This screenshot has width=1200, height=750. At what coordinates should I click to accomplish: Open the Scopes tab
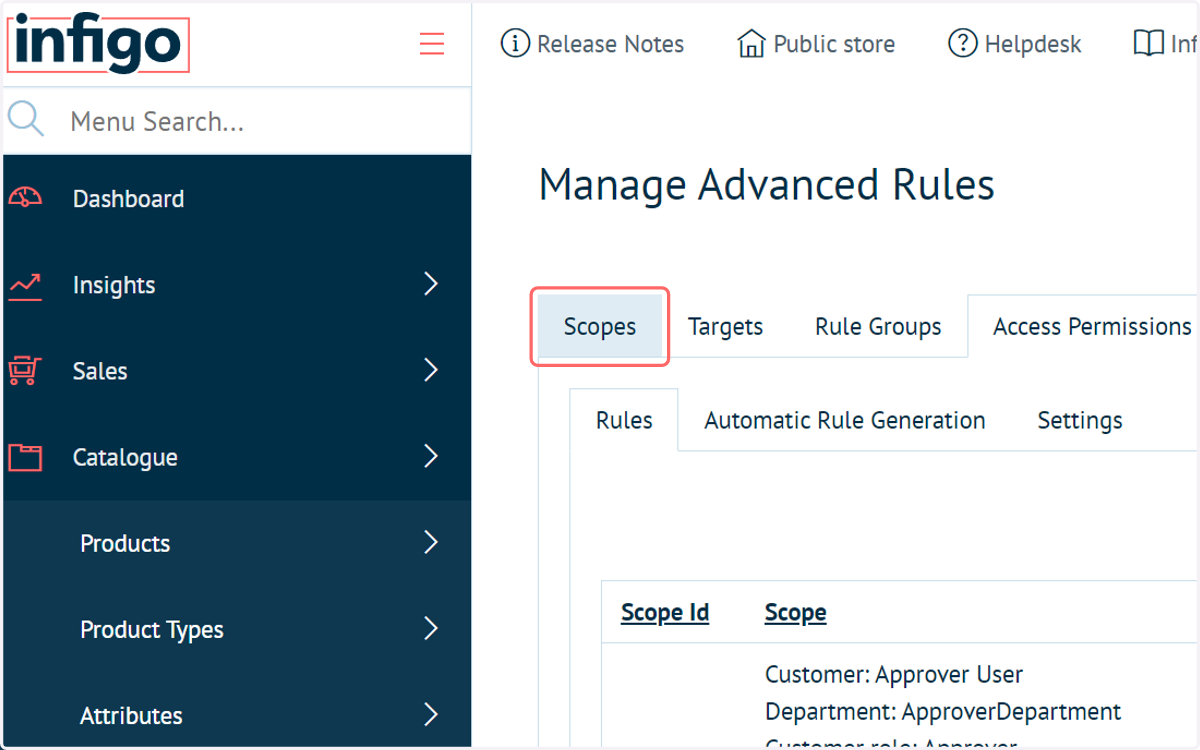pos(600,327)
